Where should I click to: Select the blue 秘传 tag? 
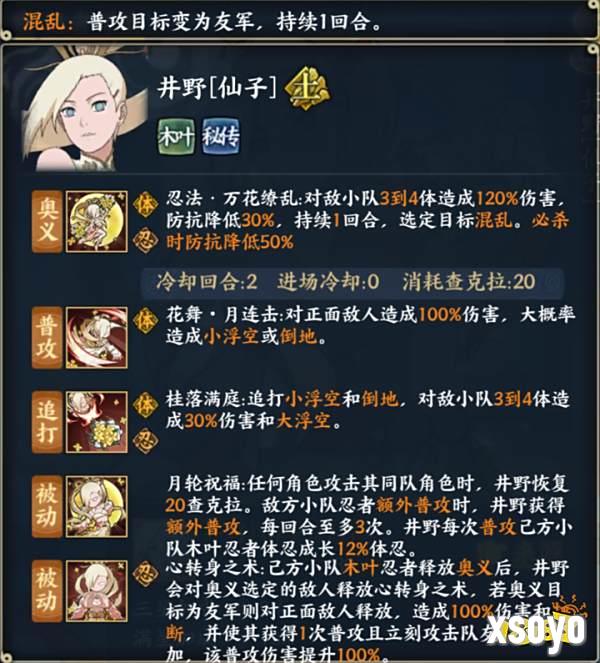click(221, 136)
